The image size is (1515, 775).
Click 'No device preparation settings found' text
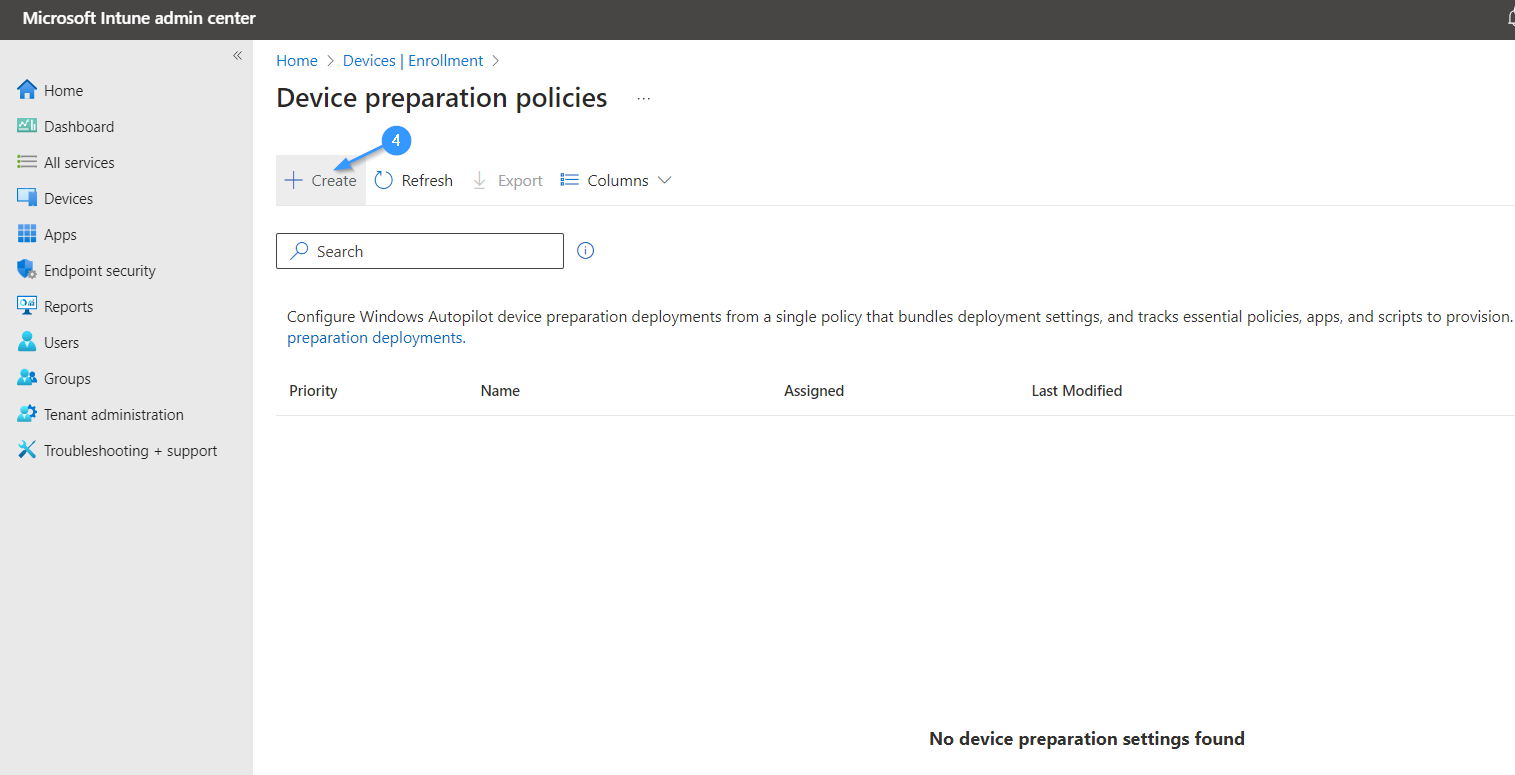(1087, 738)
